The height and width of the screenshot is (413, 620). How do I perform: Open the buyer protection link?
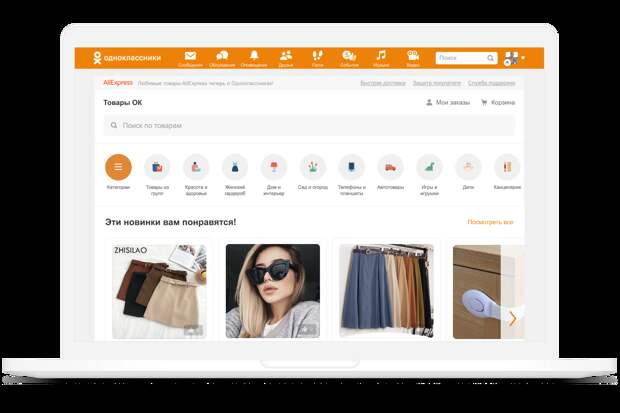437,83
